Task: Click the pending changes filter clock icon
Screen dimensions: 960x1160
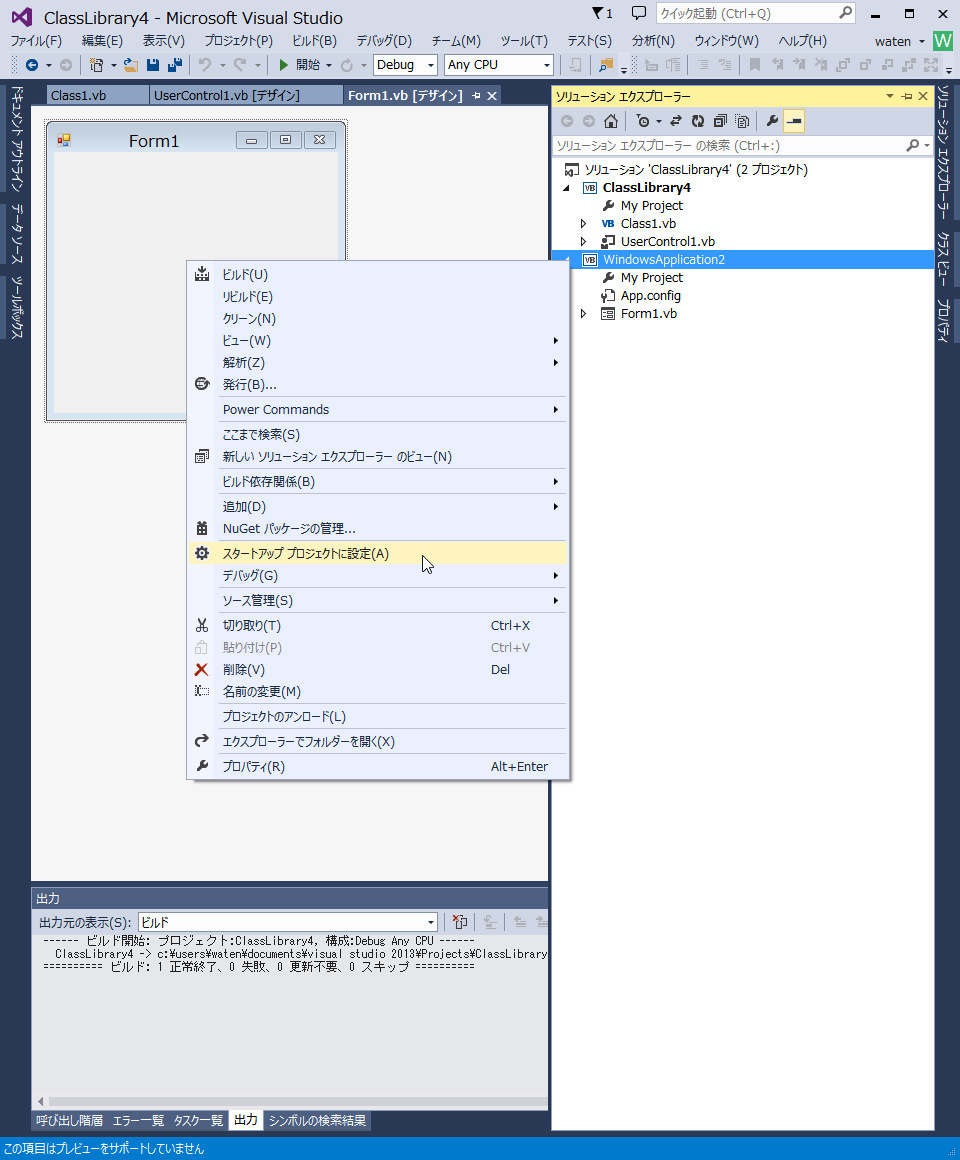Action: pos(643,121)
